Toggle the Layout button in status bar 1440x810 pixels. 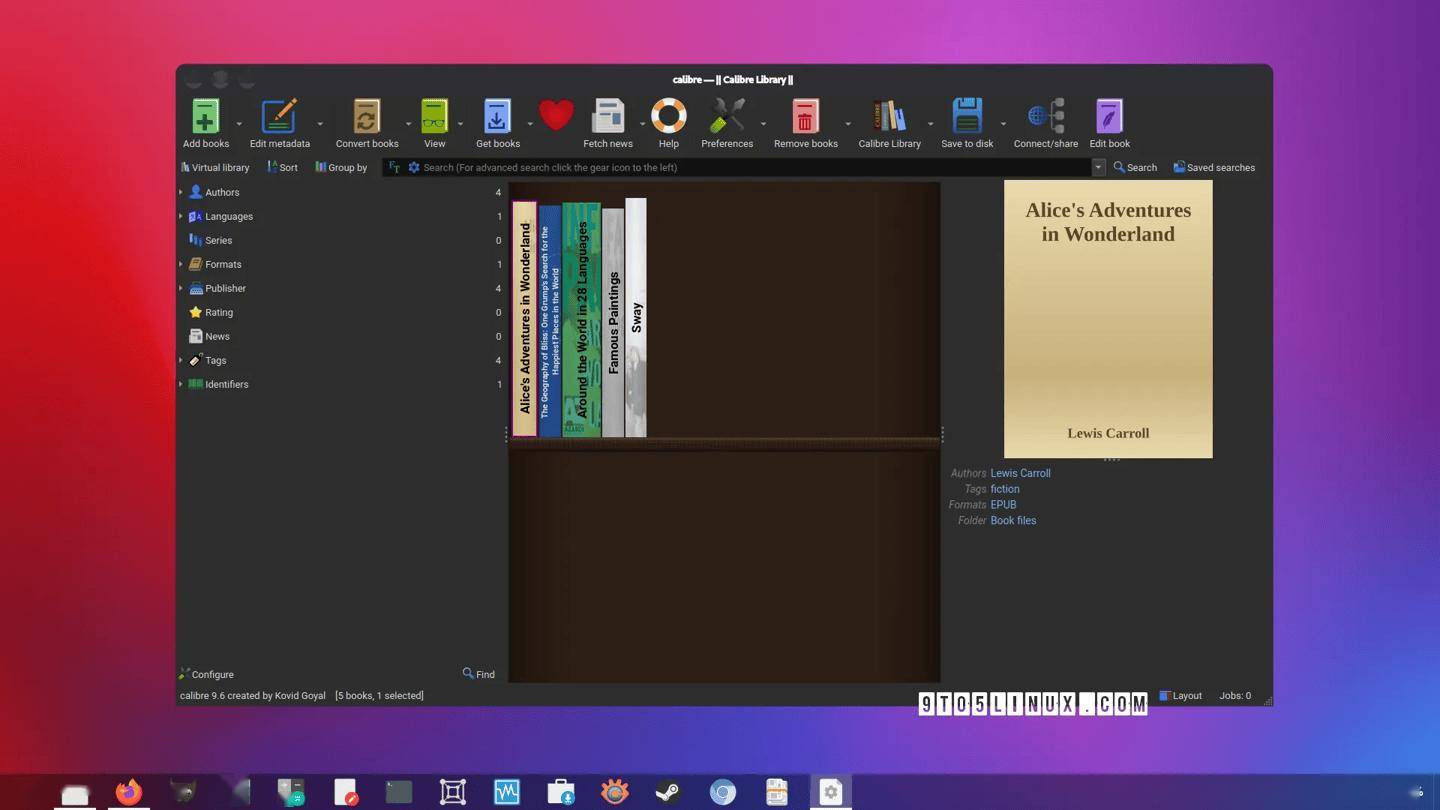pos(1180,696)
